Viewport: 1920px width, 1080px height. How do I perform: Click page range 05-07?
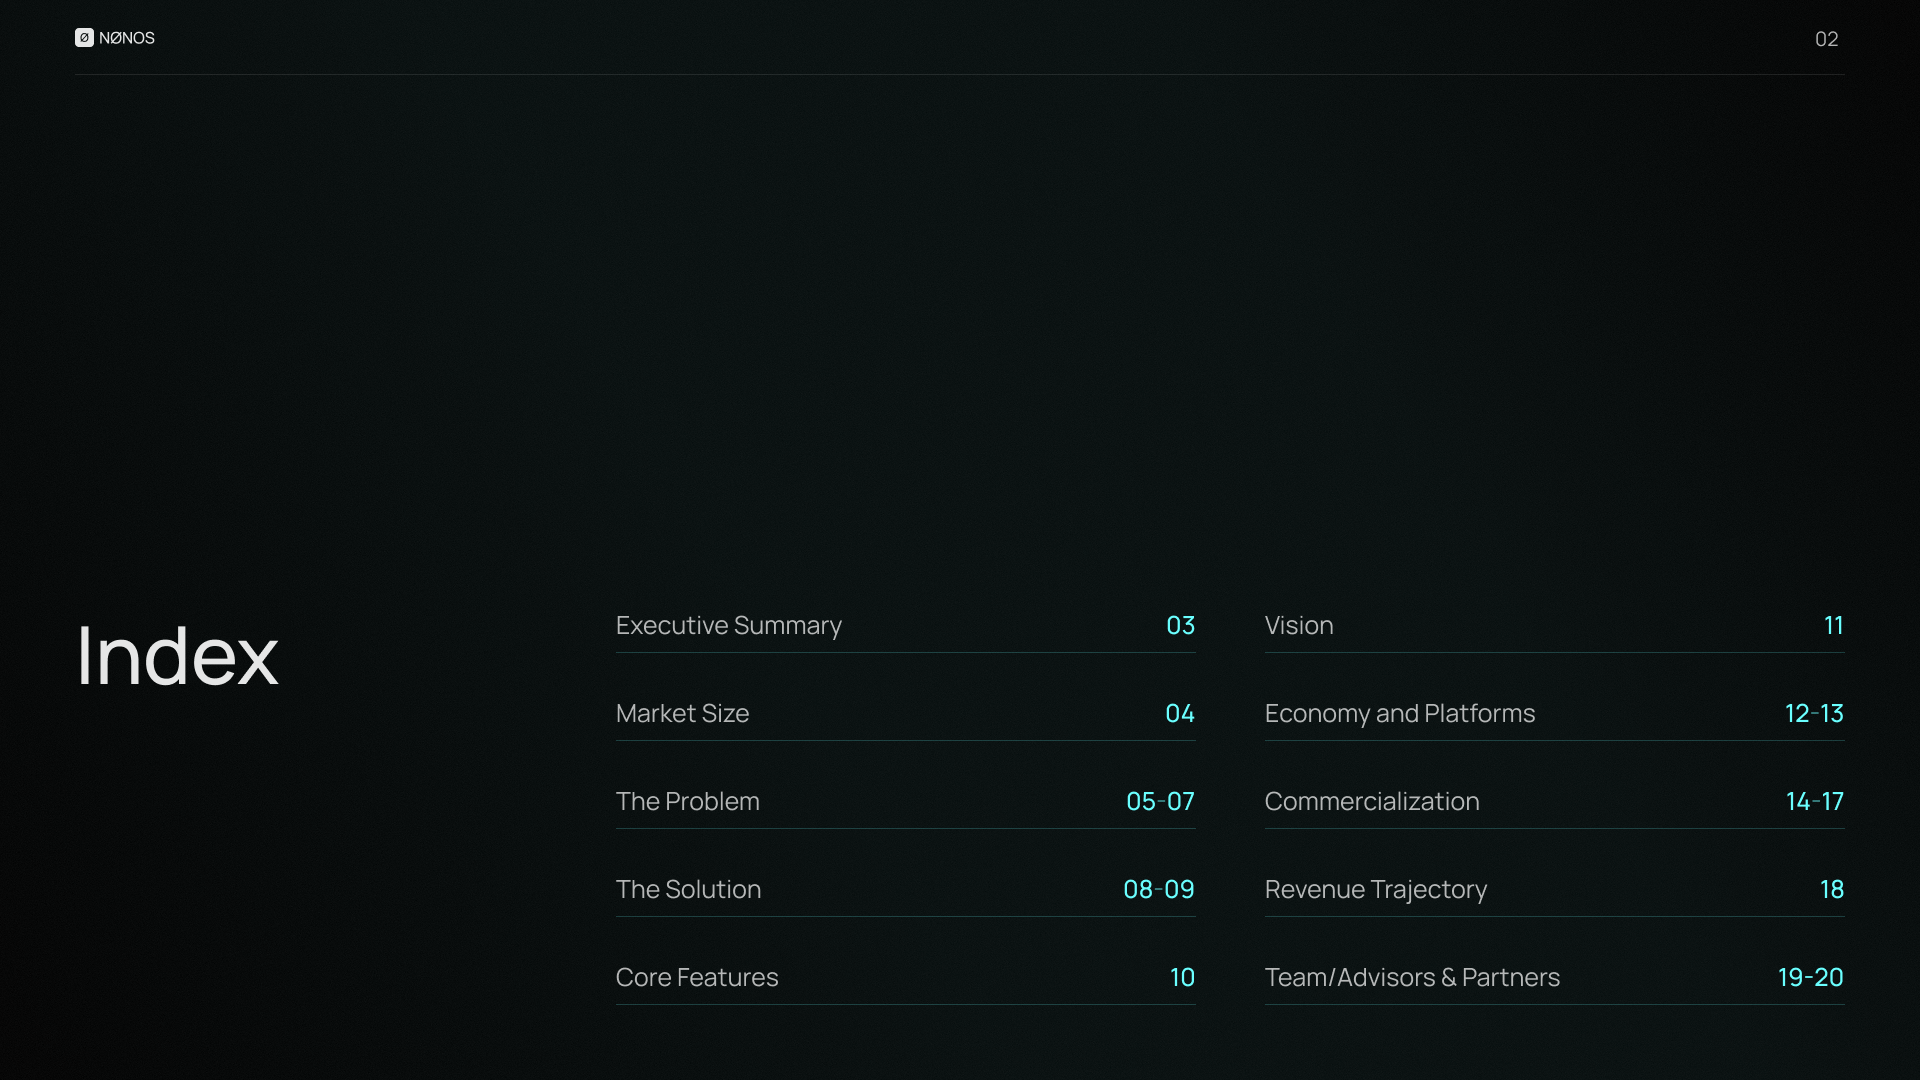point(1160,802)
